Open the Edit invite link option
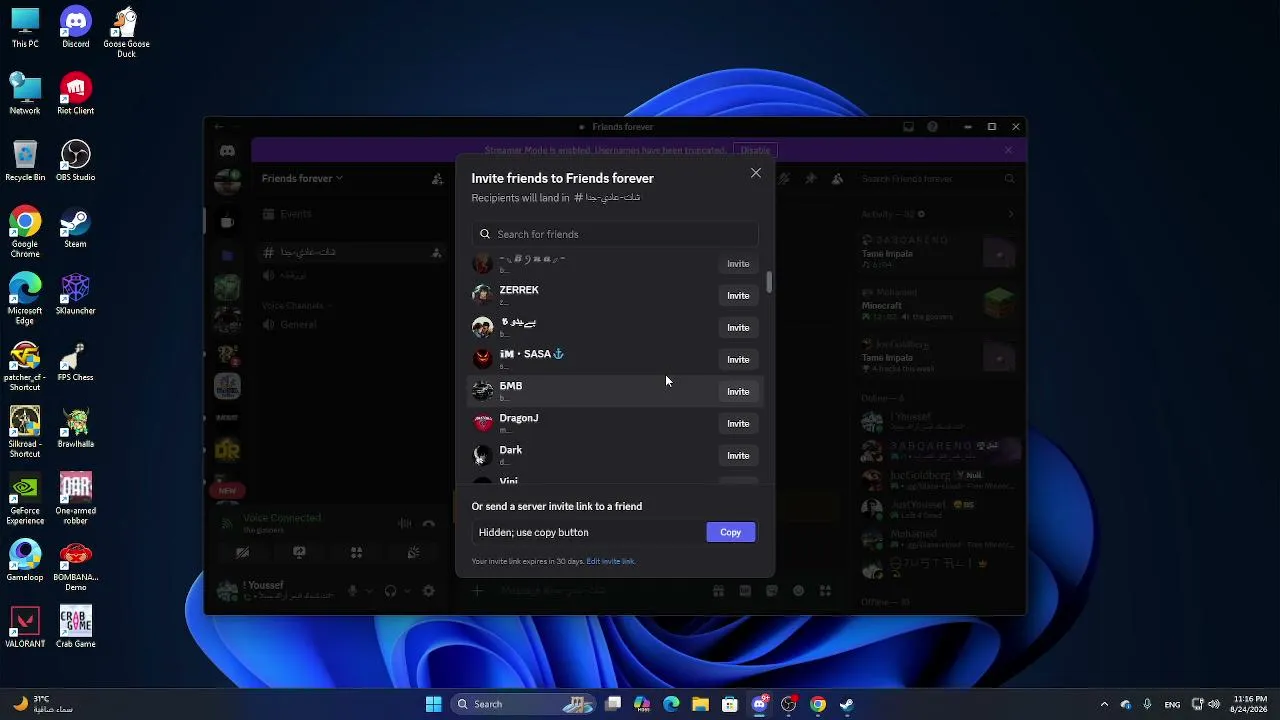 610,561
